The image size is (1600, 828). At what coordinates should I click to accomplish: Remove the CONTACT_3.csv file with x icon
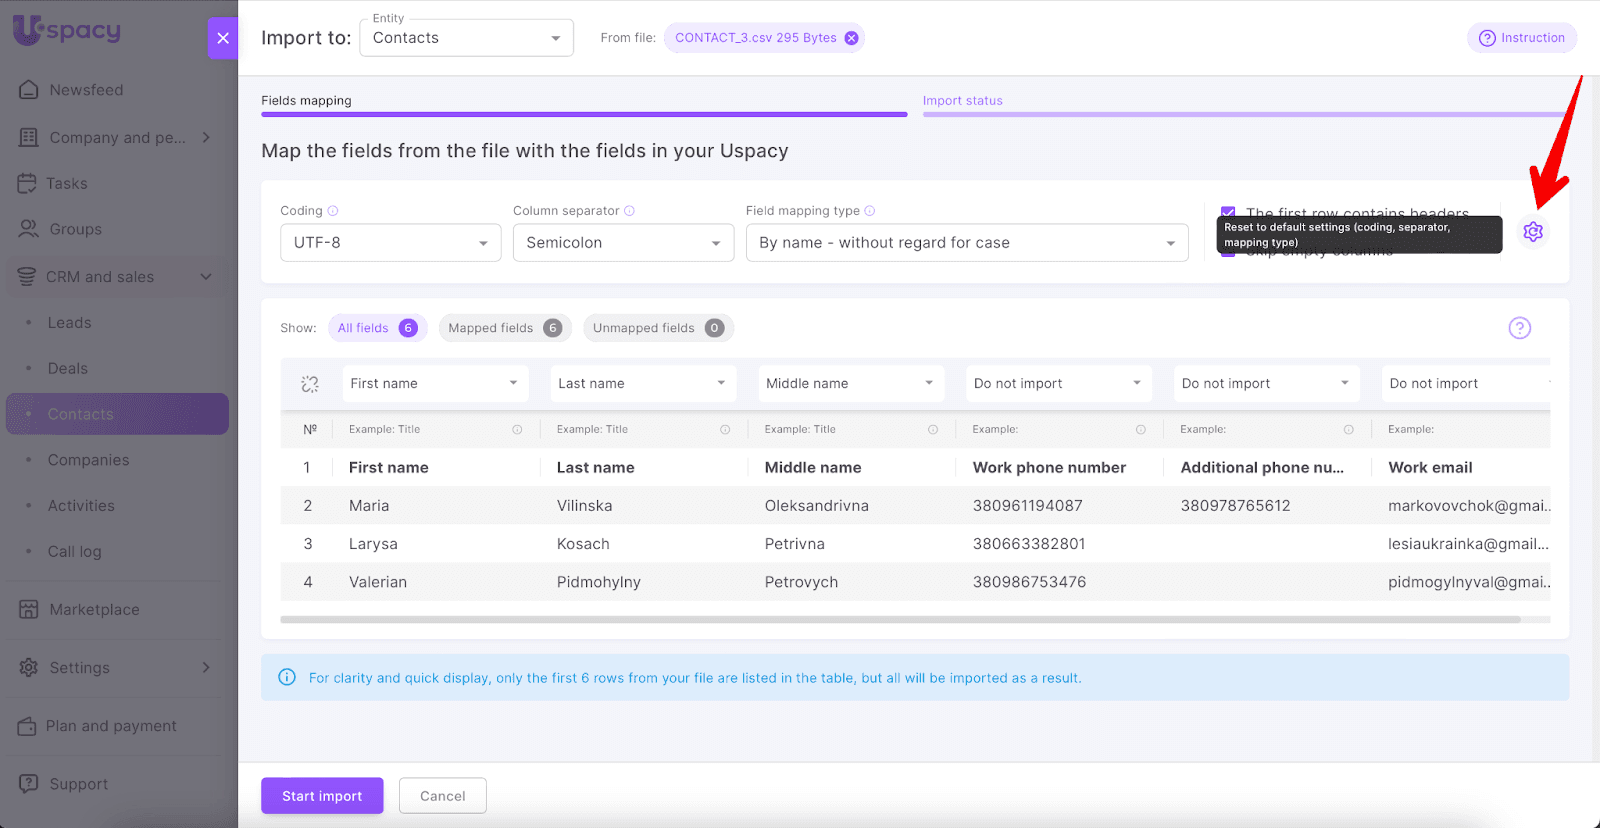click(x=851, y=38)
